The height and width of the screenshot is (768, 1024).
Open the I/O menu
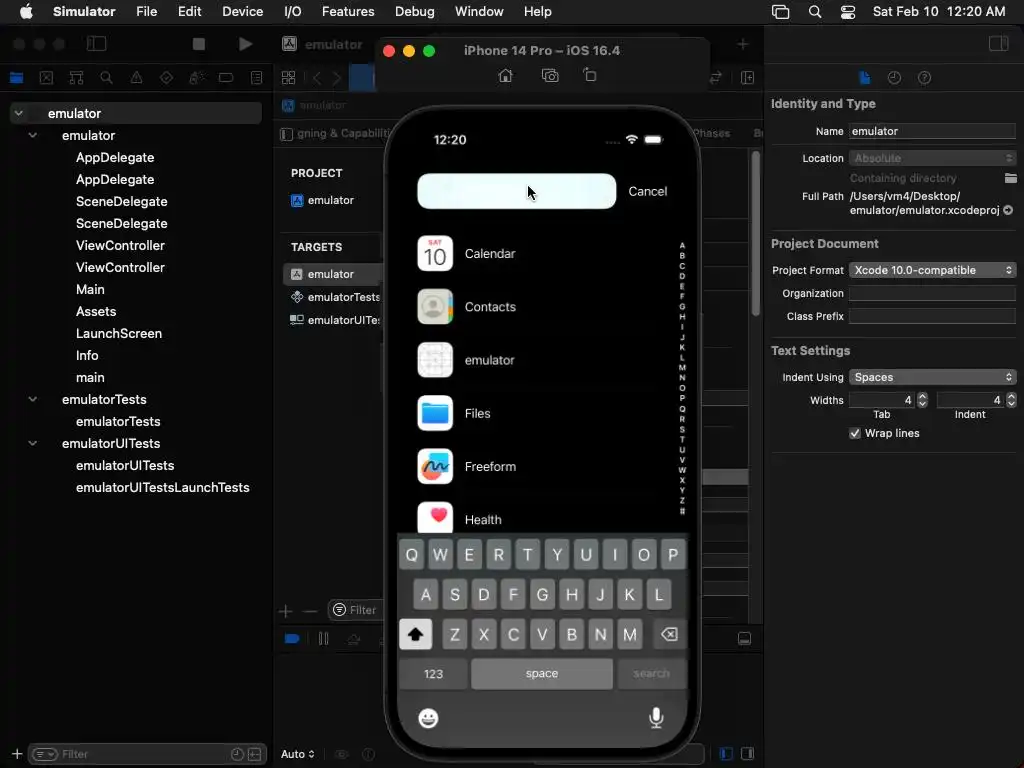click(x=293, y=11)
